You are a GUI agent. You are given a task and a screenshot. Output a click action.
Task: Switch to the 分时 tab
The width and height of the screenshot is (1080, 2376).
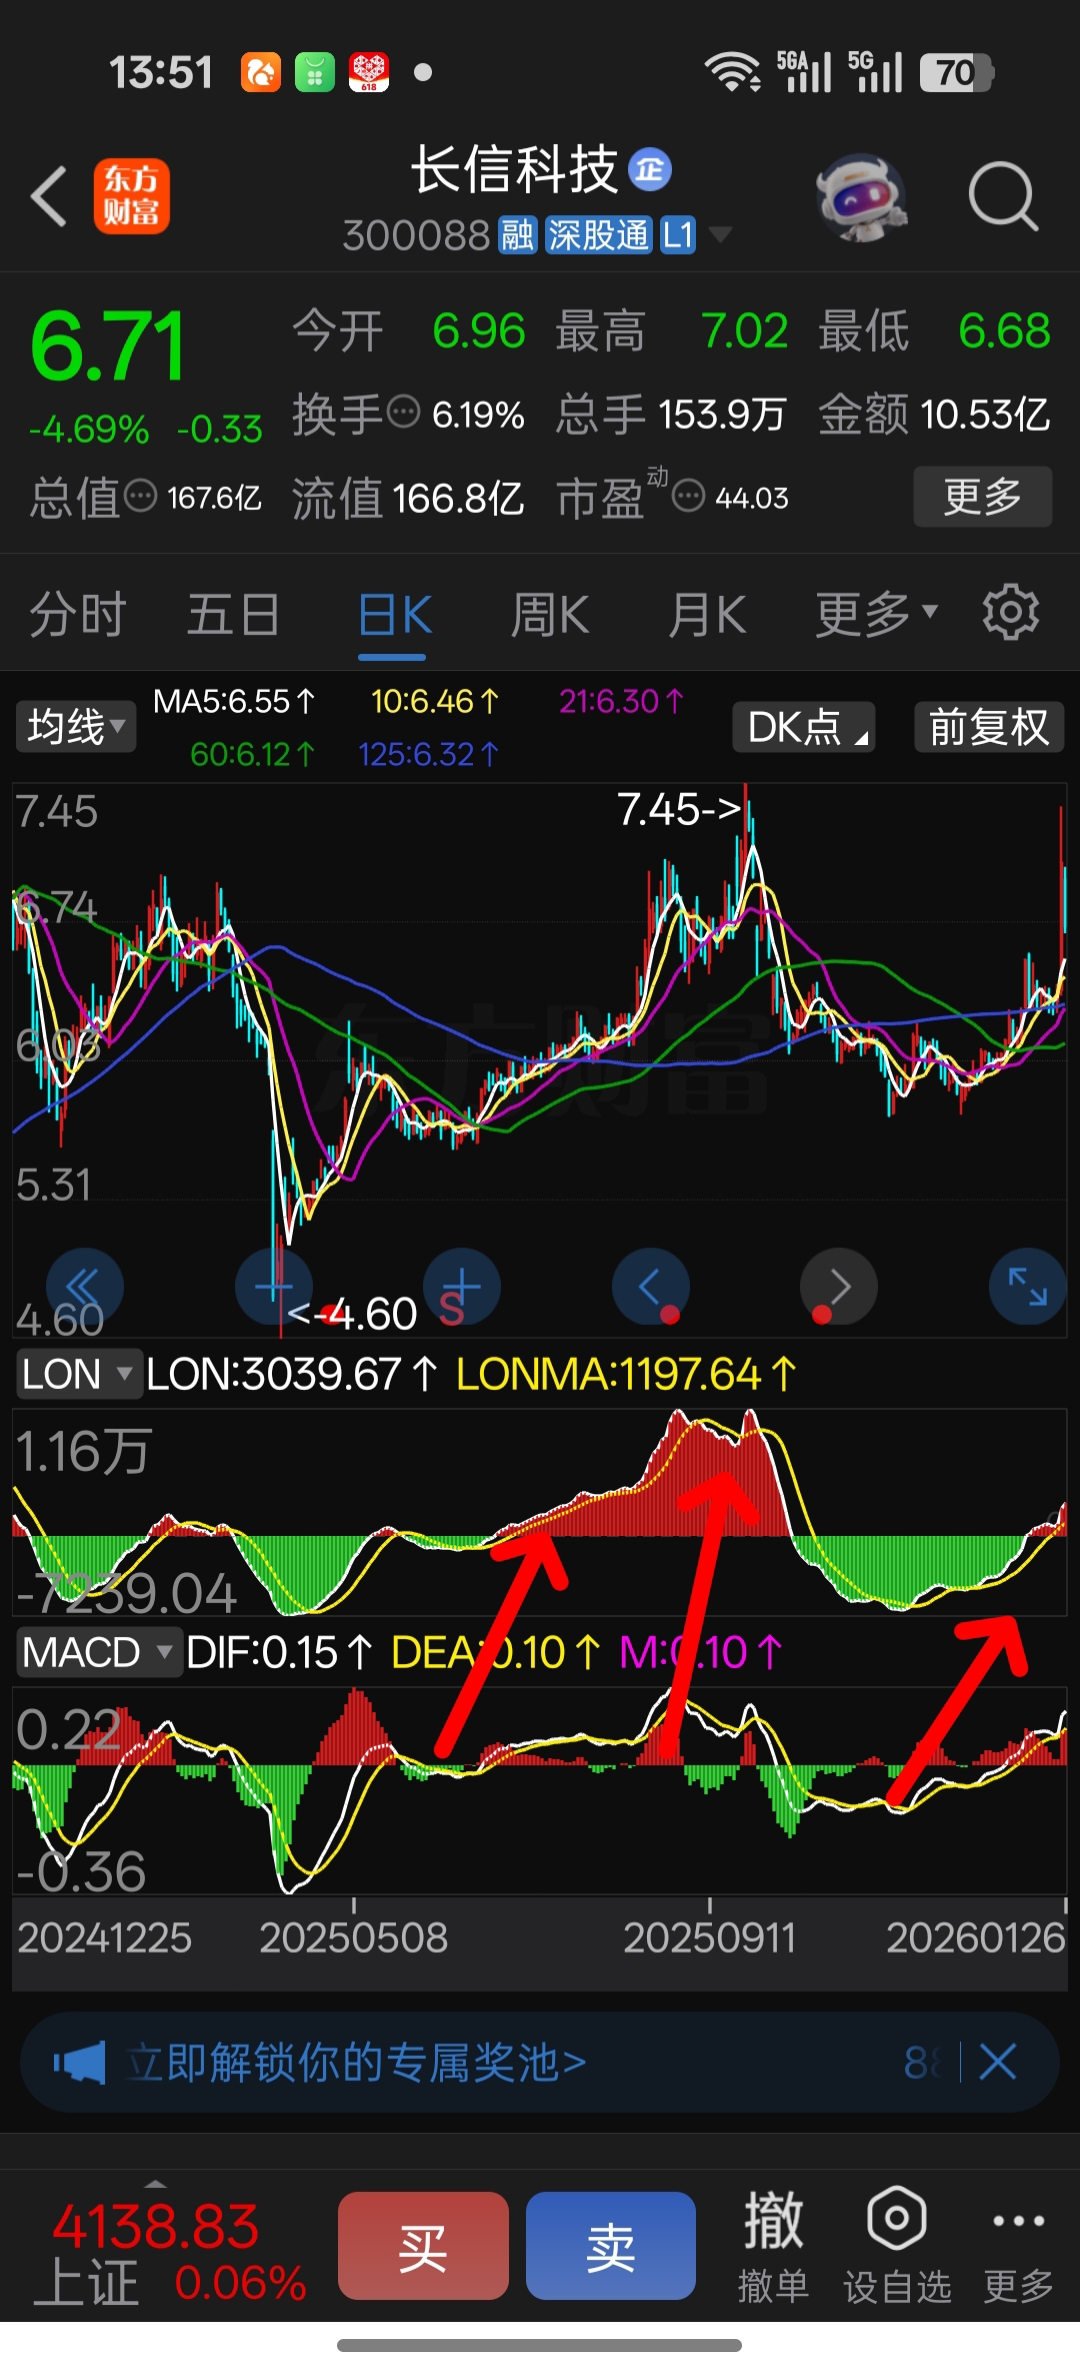click(78, 613)
